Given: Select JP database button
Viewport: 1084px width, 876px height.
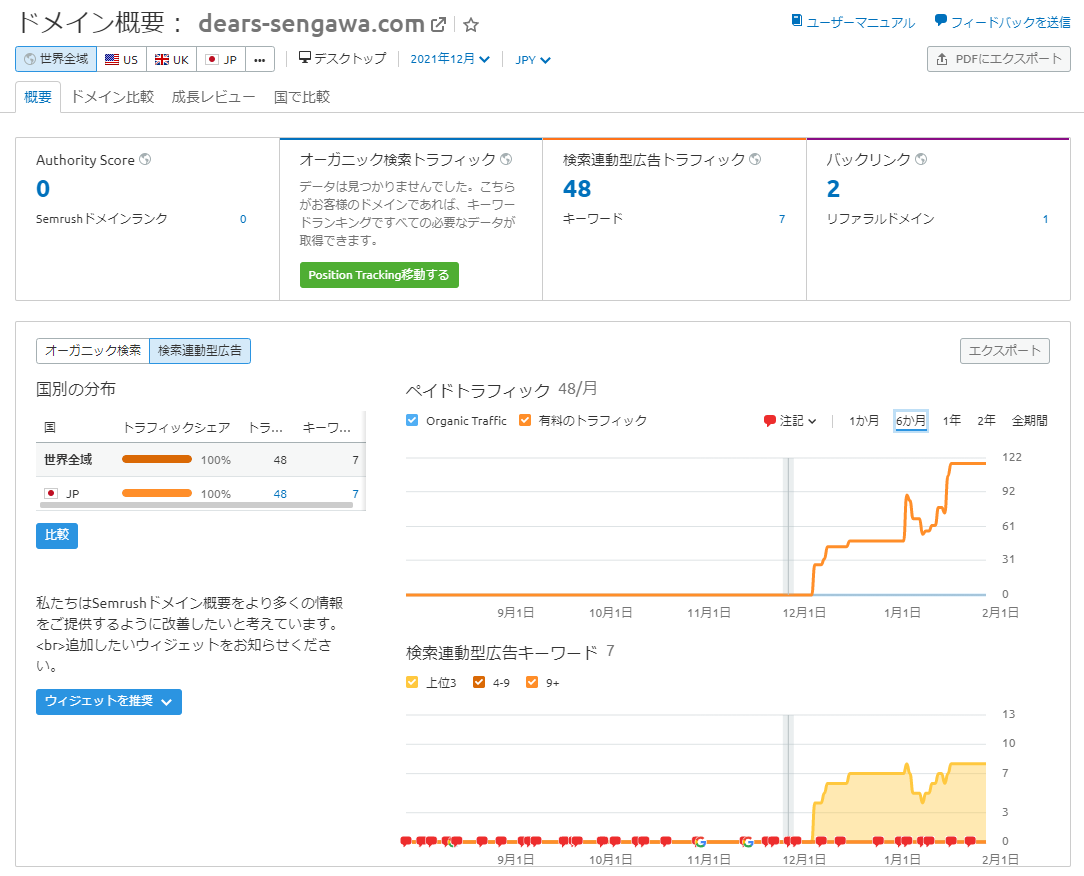Looking at the screenshot, I should (x=222, y=59).
